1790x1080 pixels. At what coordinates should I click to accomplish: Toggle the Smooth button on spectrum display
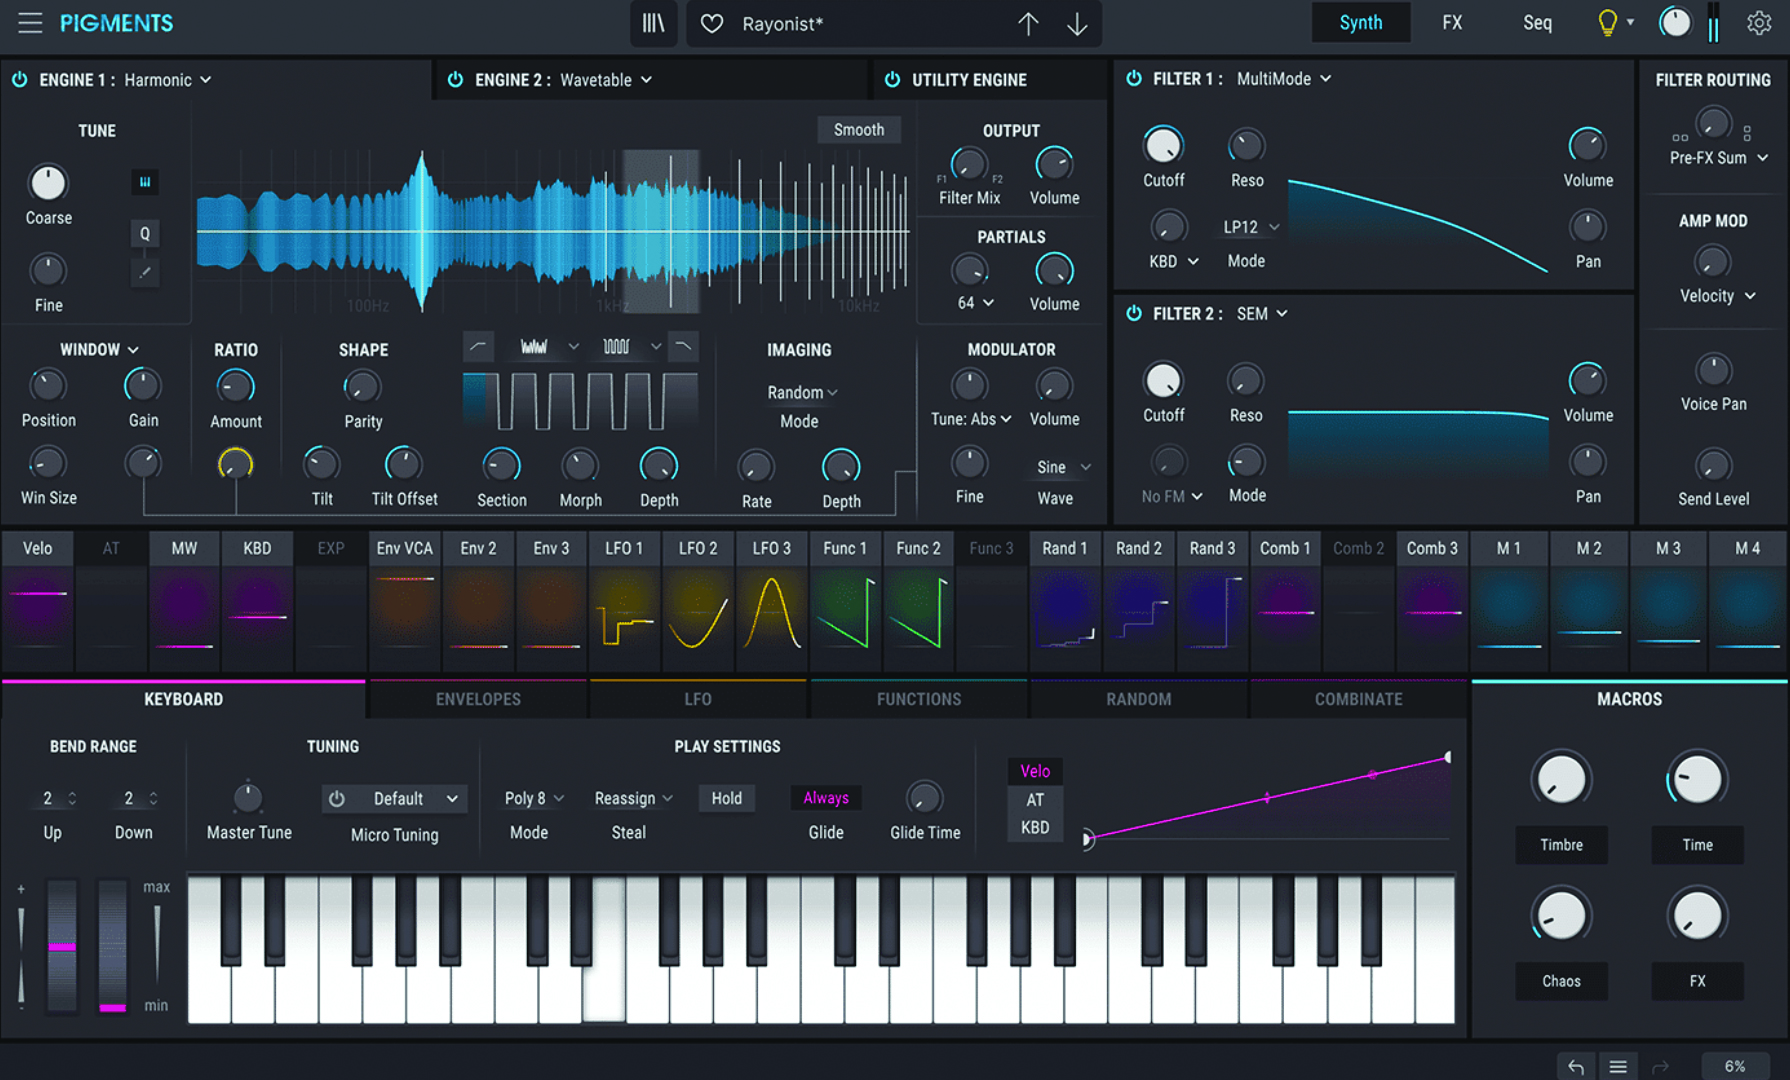point(859,130)
